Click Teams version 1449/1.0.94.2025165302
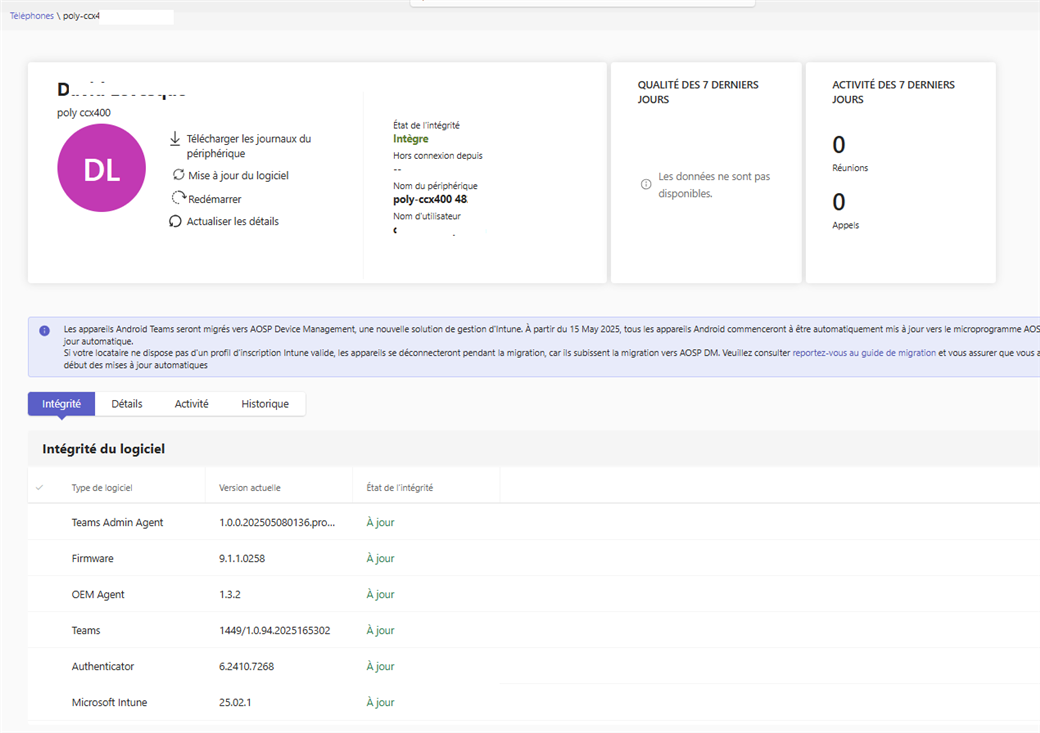 coord(275,630)
